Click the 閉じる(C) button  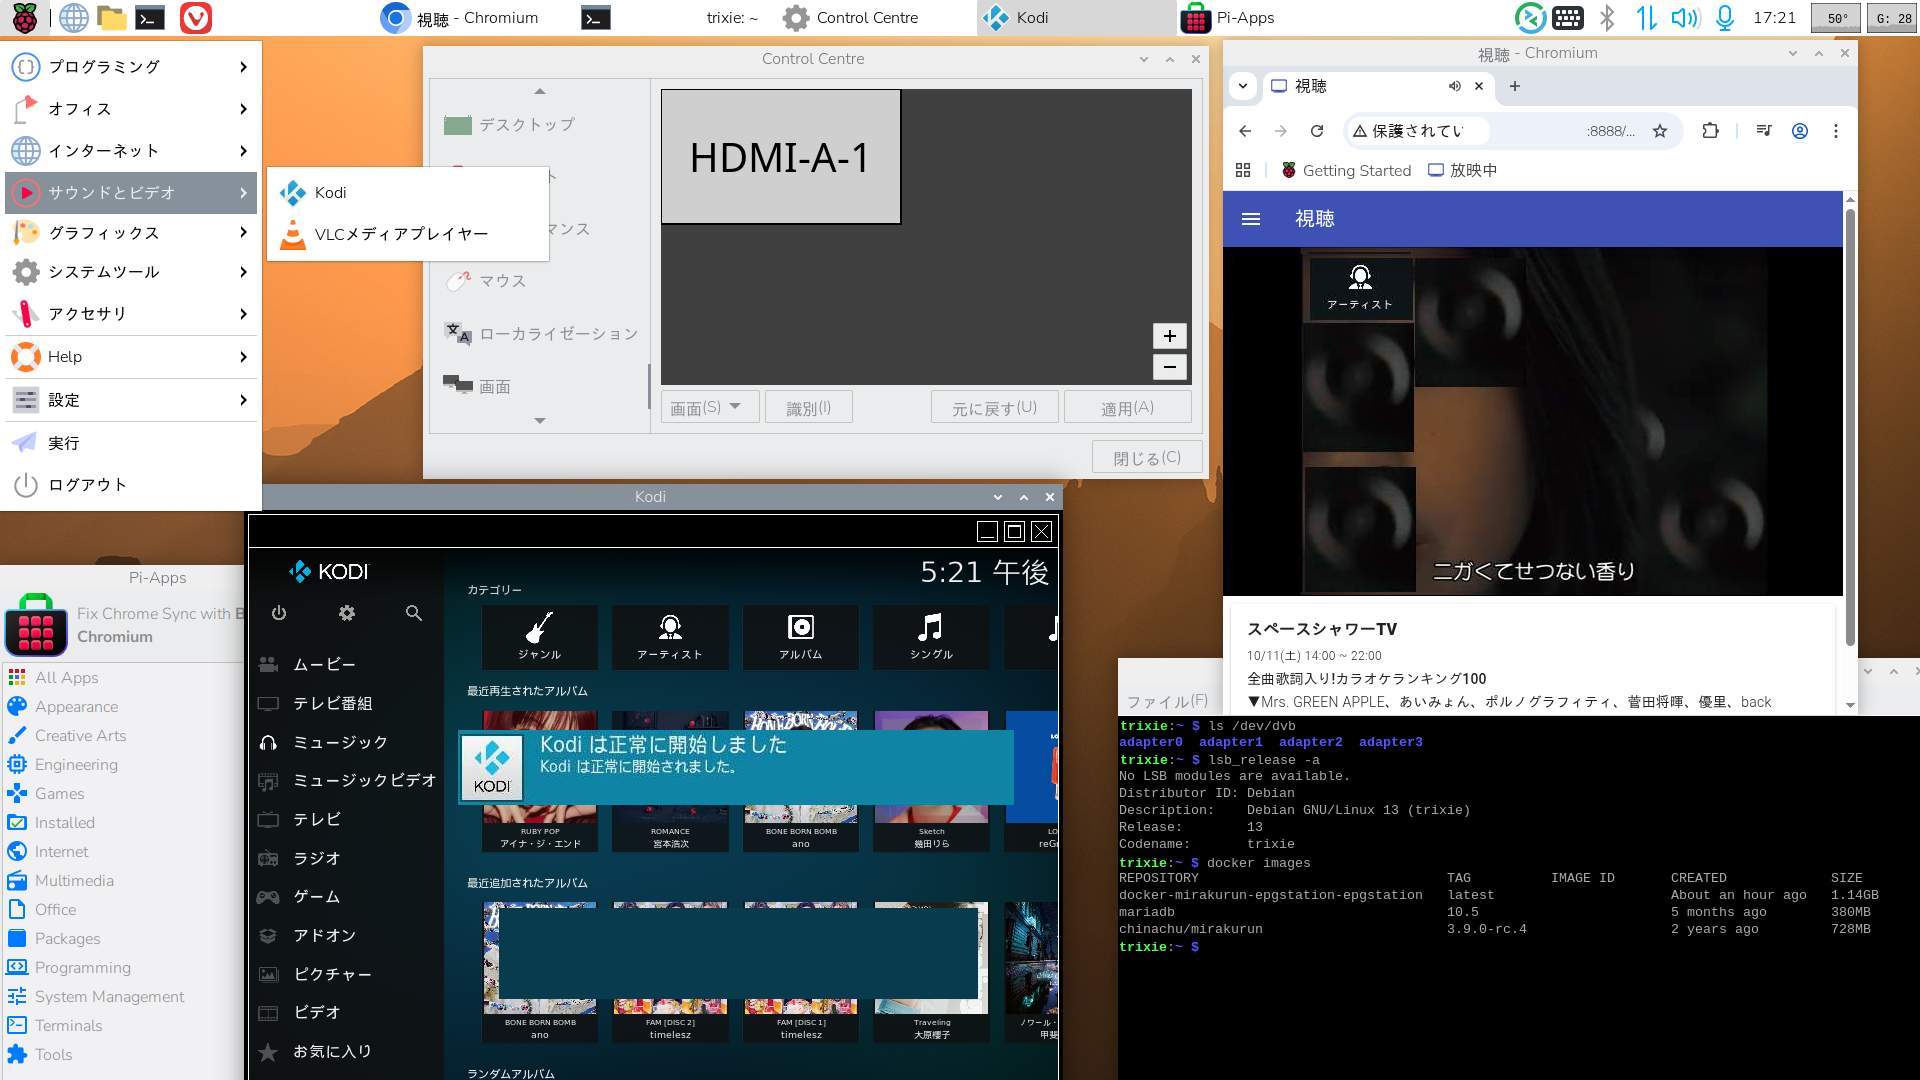(x=1146, y=457)
